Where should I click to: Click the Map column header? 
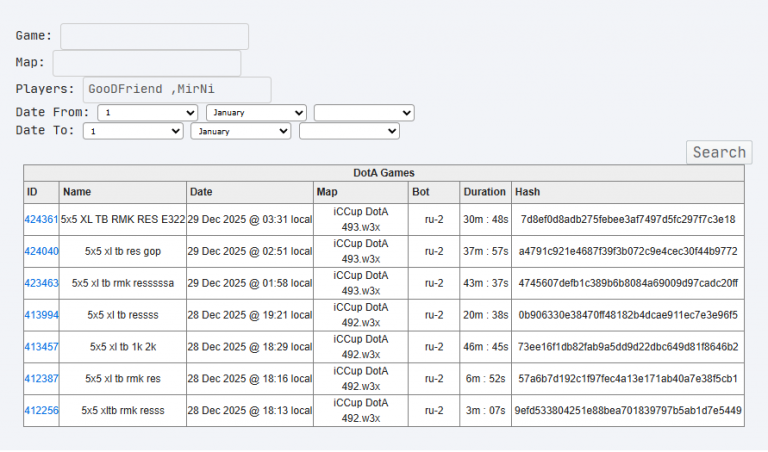pos(361,192)
